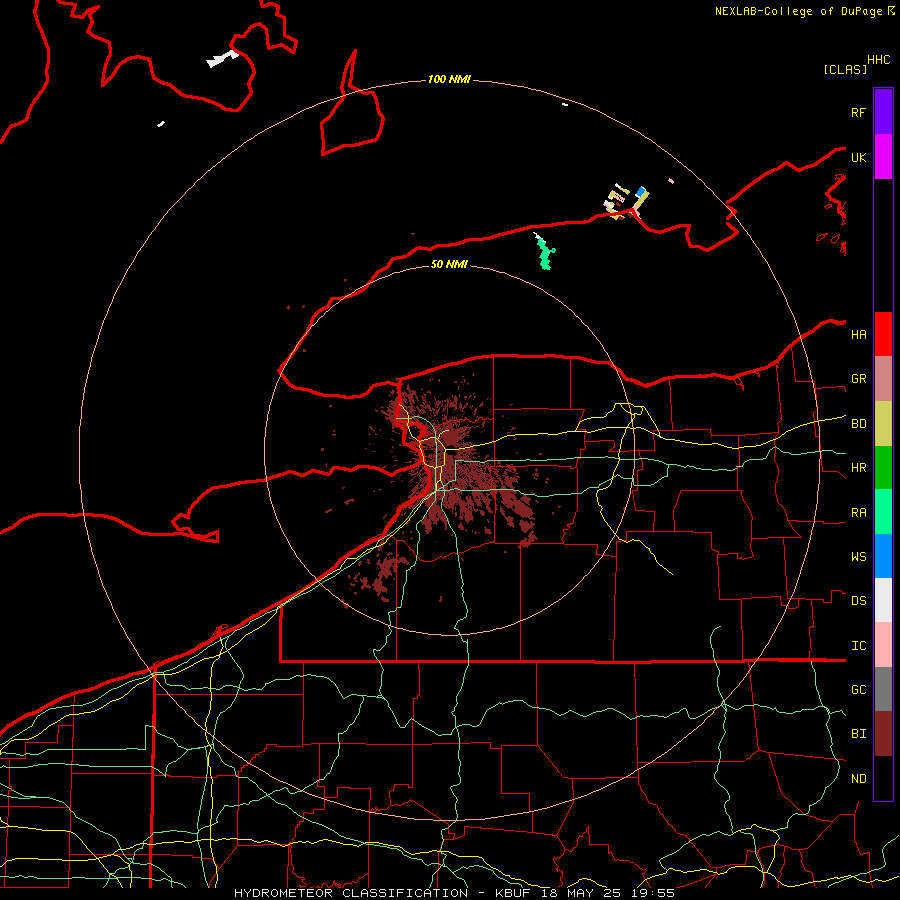
Task: Click the RF purple legend swatch
Action: point(883,111)
